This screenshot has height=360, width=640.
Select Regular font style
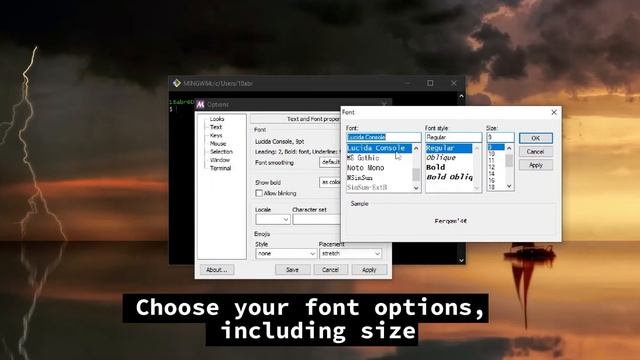click(x=449, y=148)
